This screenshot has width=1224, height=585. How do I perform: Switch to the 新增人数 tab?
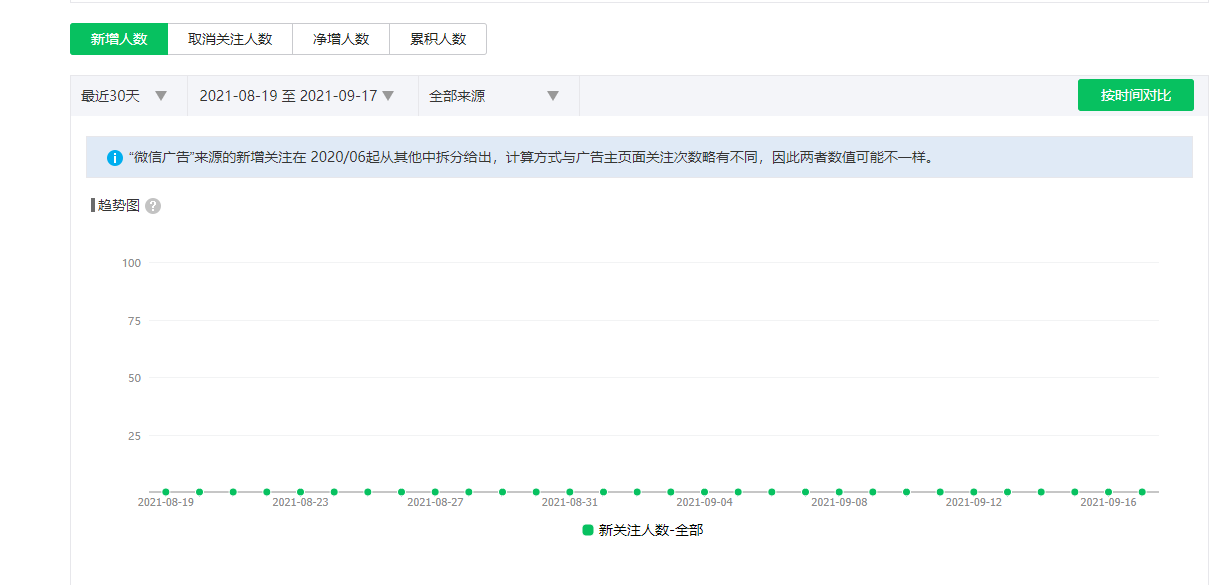click(119, 39)
